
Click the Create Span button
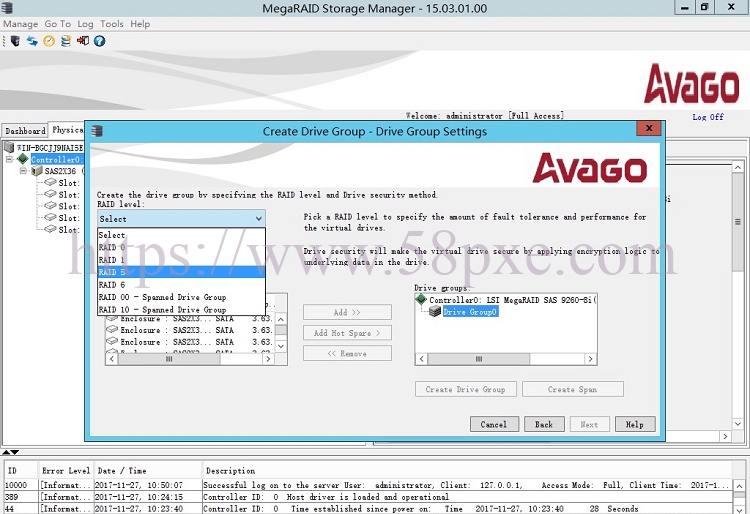(x=573, y=389)
